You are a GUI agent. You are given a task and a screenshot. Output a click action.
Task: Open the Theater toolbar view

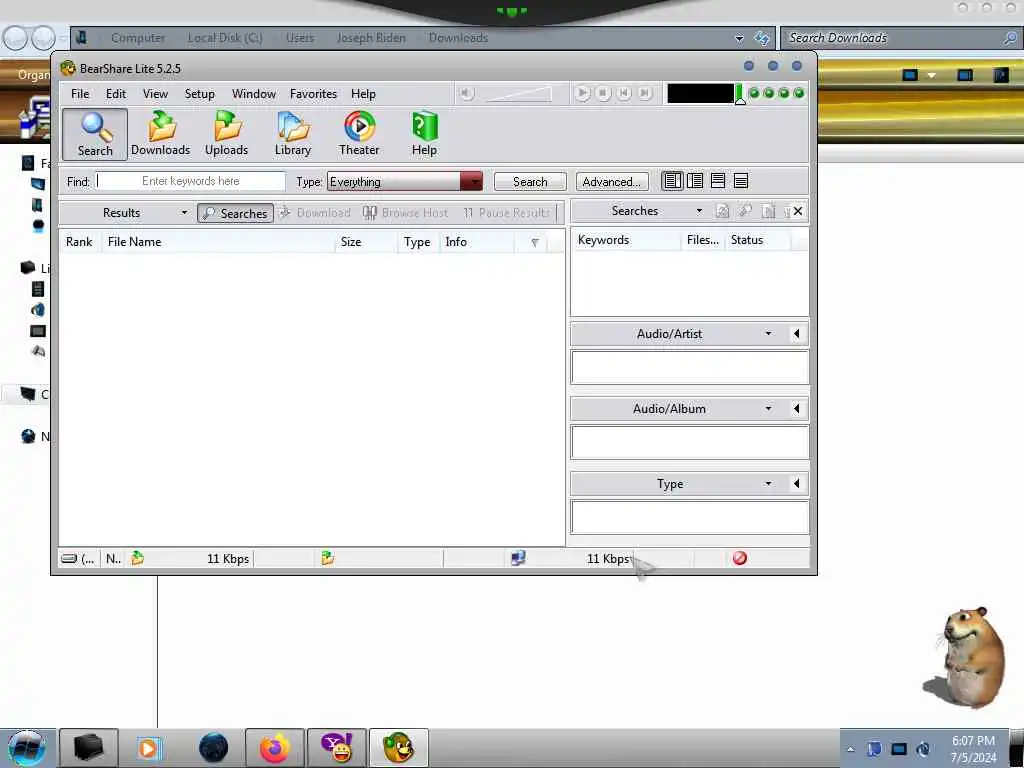pyautogui.click(x=359, y=135)
